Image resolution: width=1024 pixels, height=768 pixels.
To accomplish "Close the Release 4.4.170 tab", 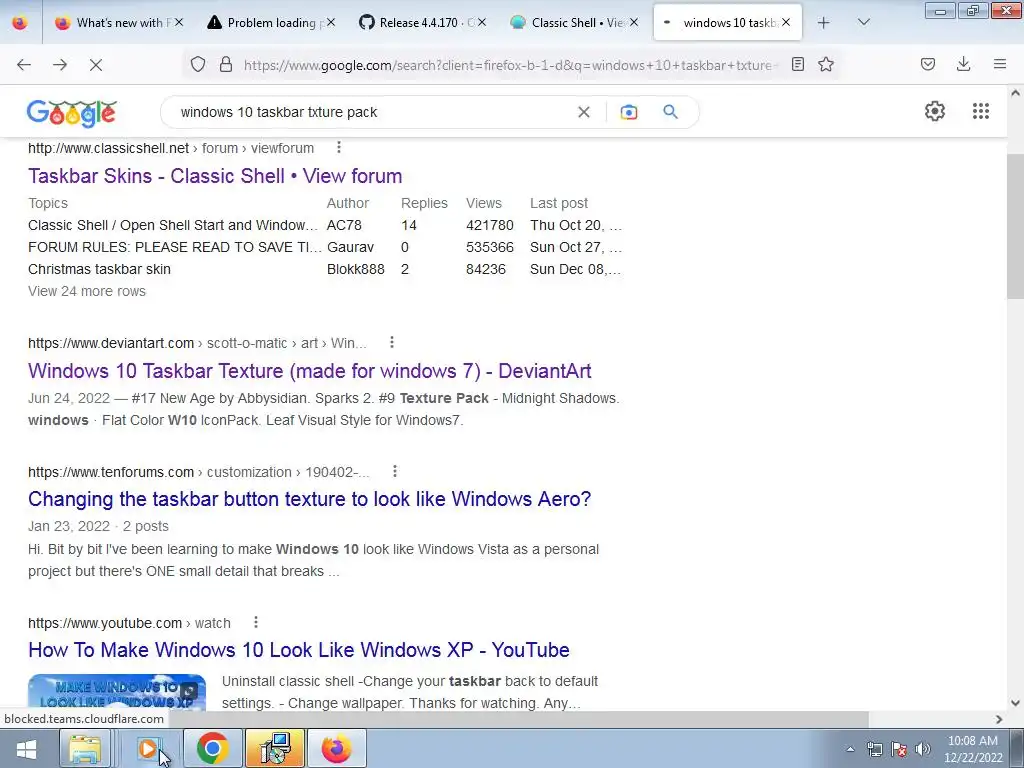I will [482, 23].
